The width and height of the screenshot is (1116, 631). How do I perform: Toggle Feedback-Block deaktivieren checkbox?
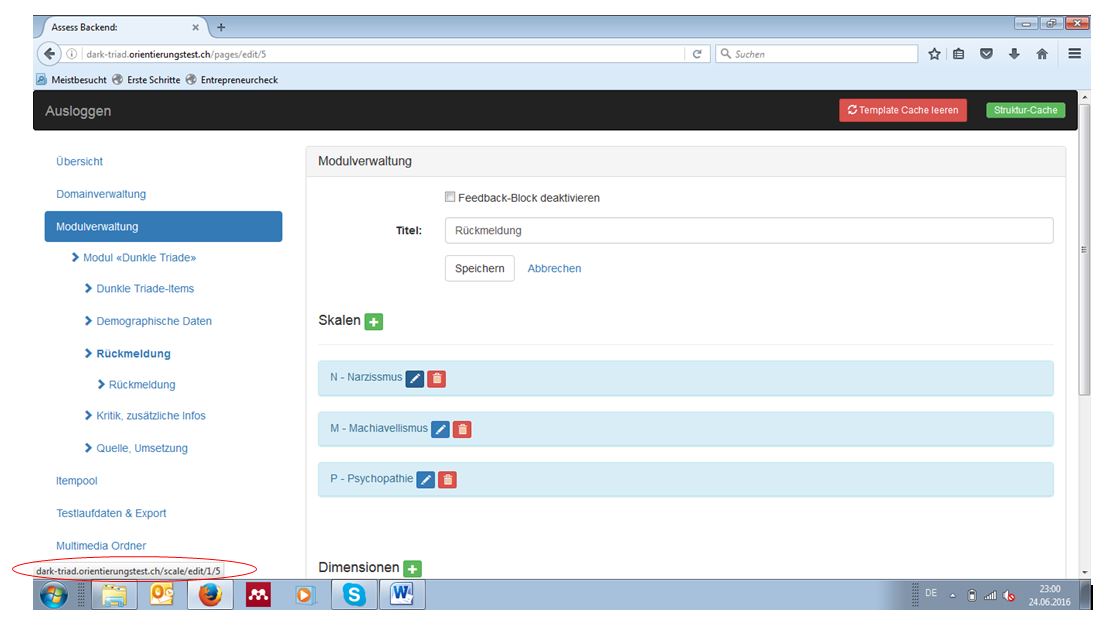450,197
